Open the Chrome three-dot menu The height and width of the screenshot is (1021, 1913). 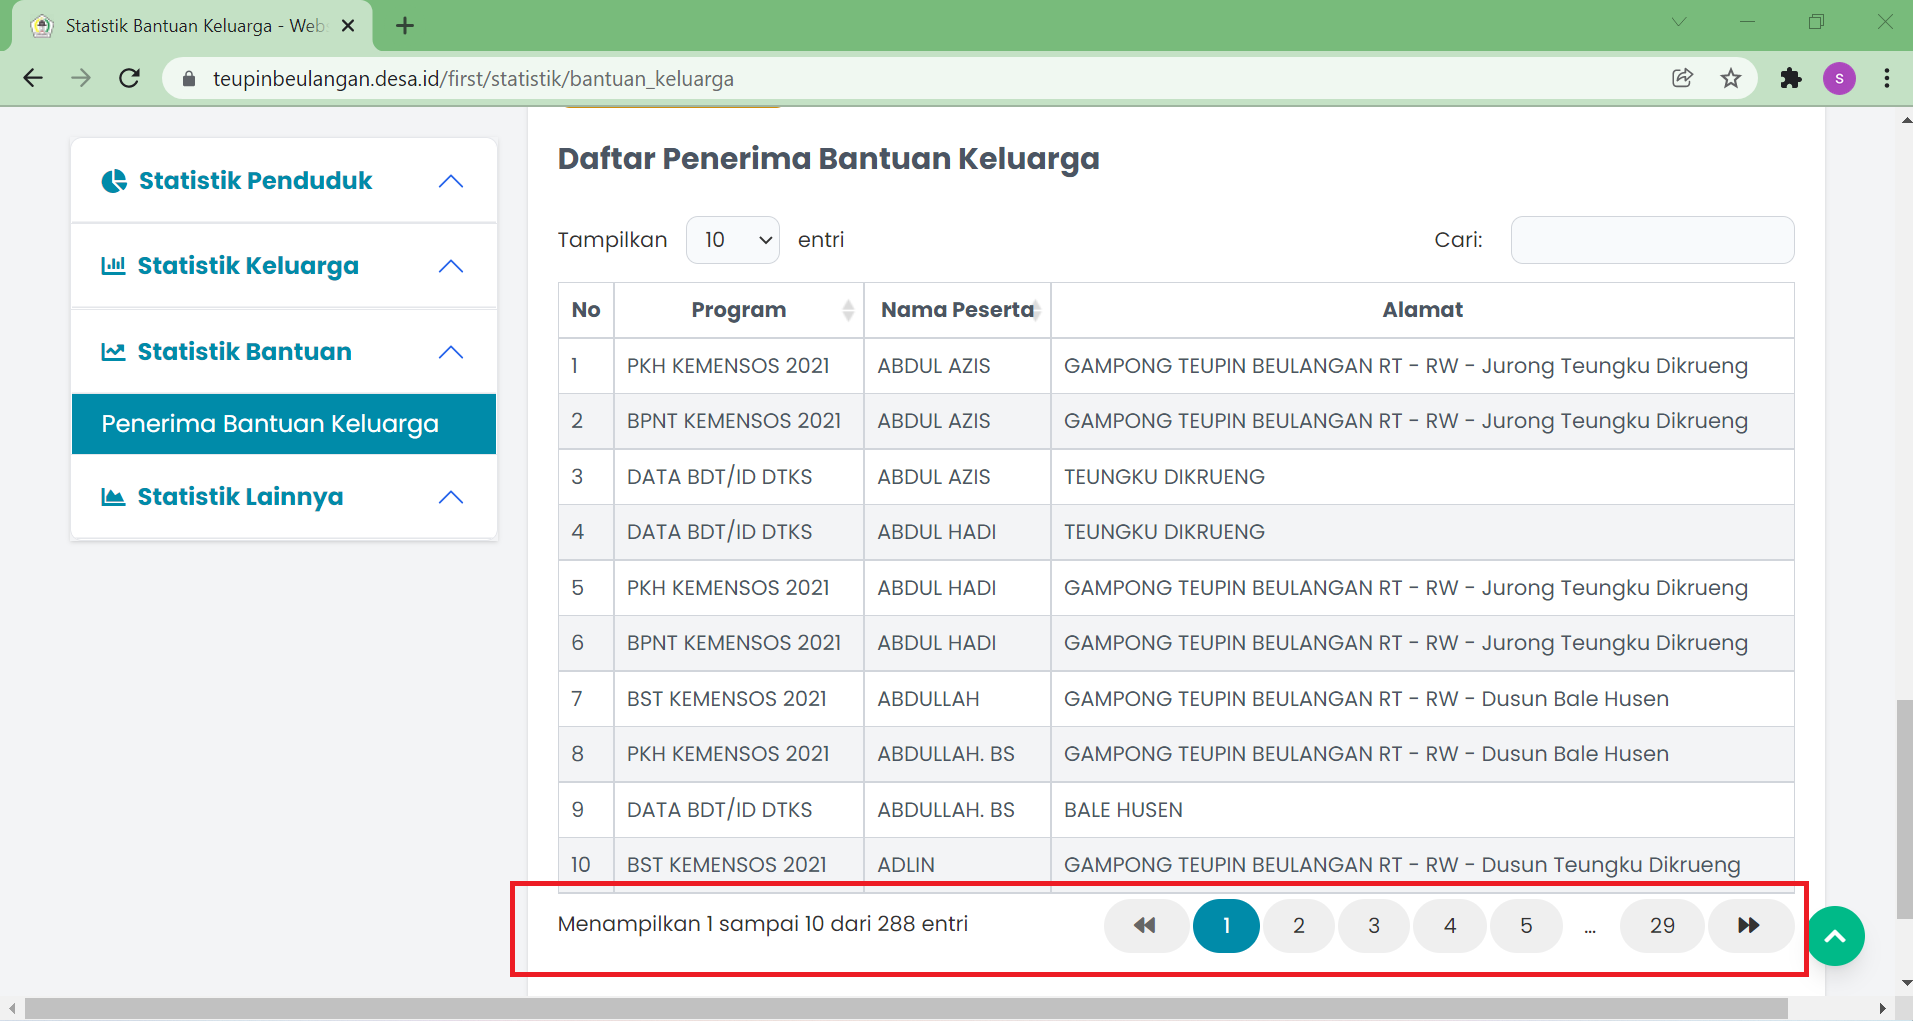(1887, 78)
